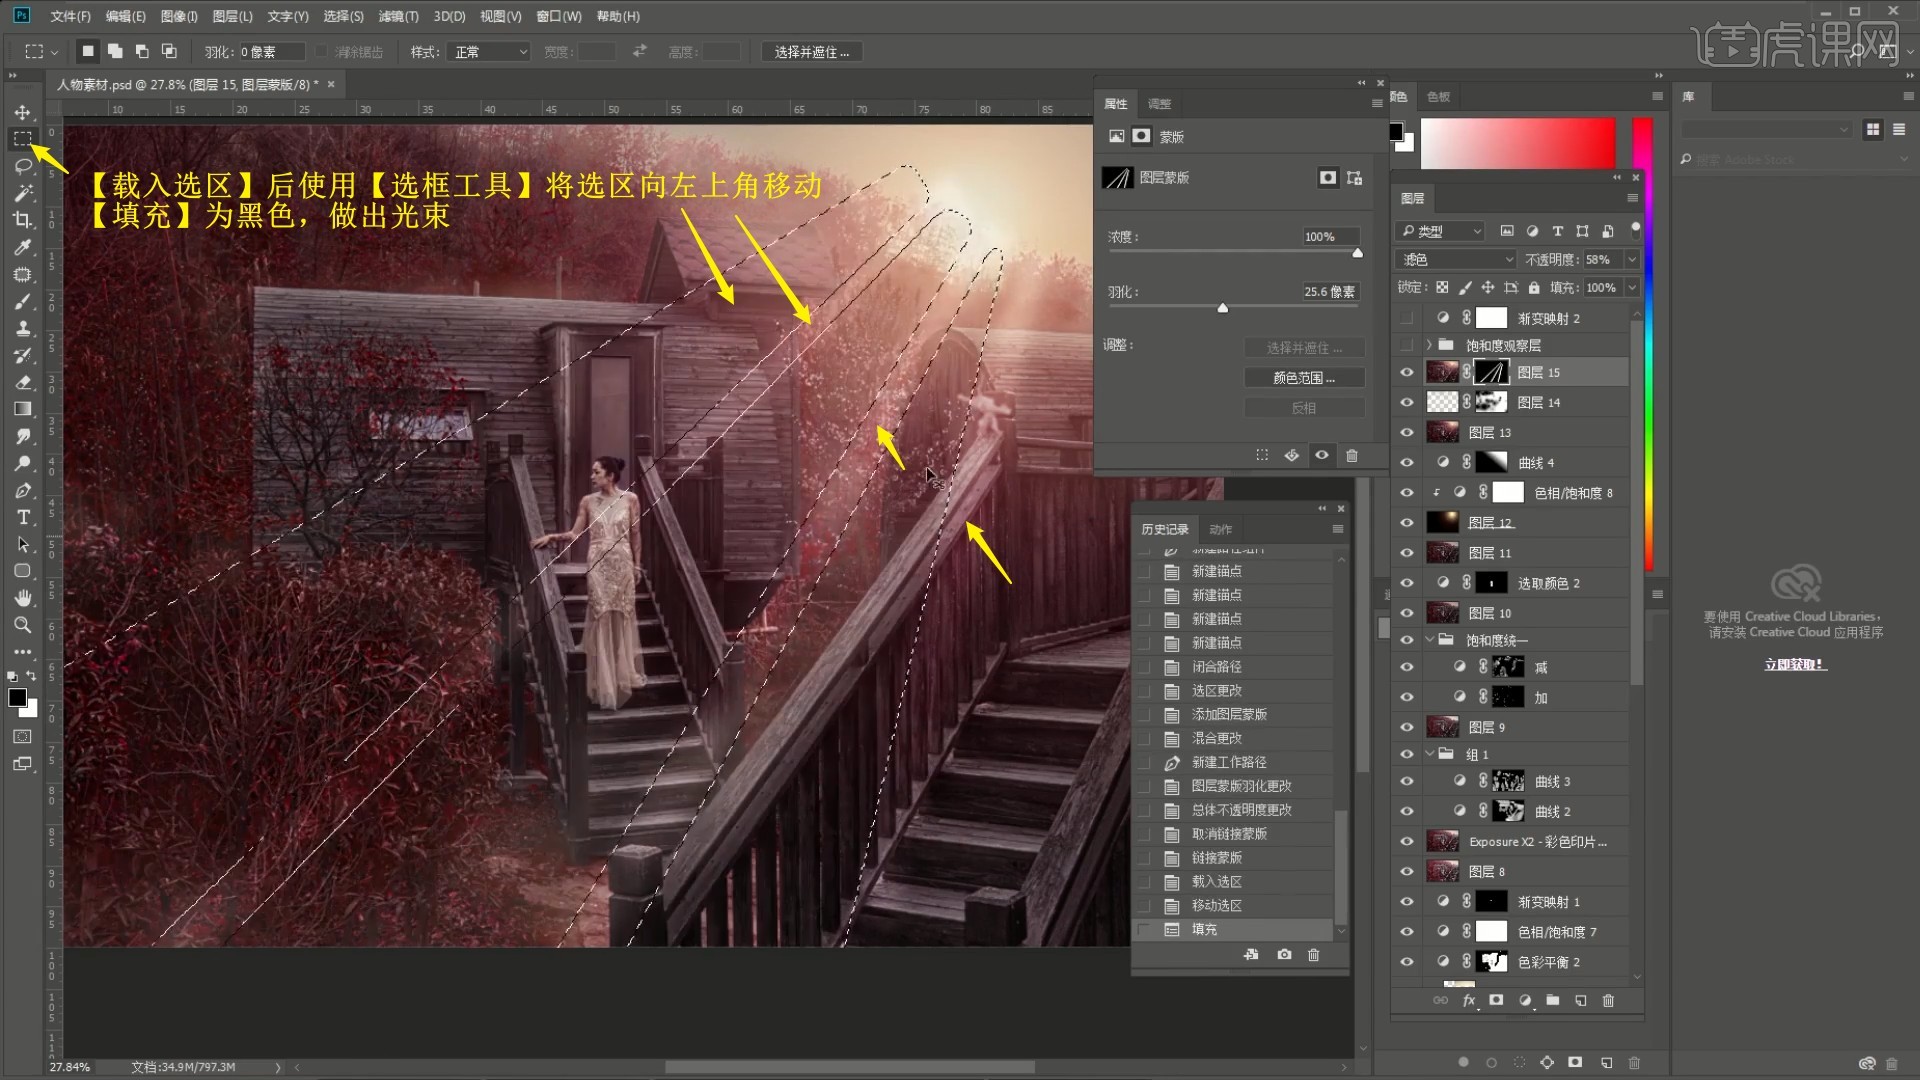
Task: Open the 滤镜(T) menu
Action: (x=398, y=16)
